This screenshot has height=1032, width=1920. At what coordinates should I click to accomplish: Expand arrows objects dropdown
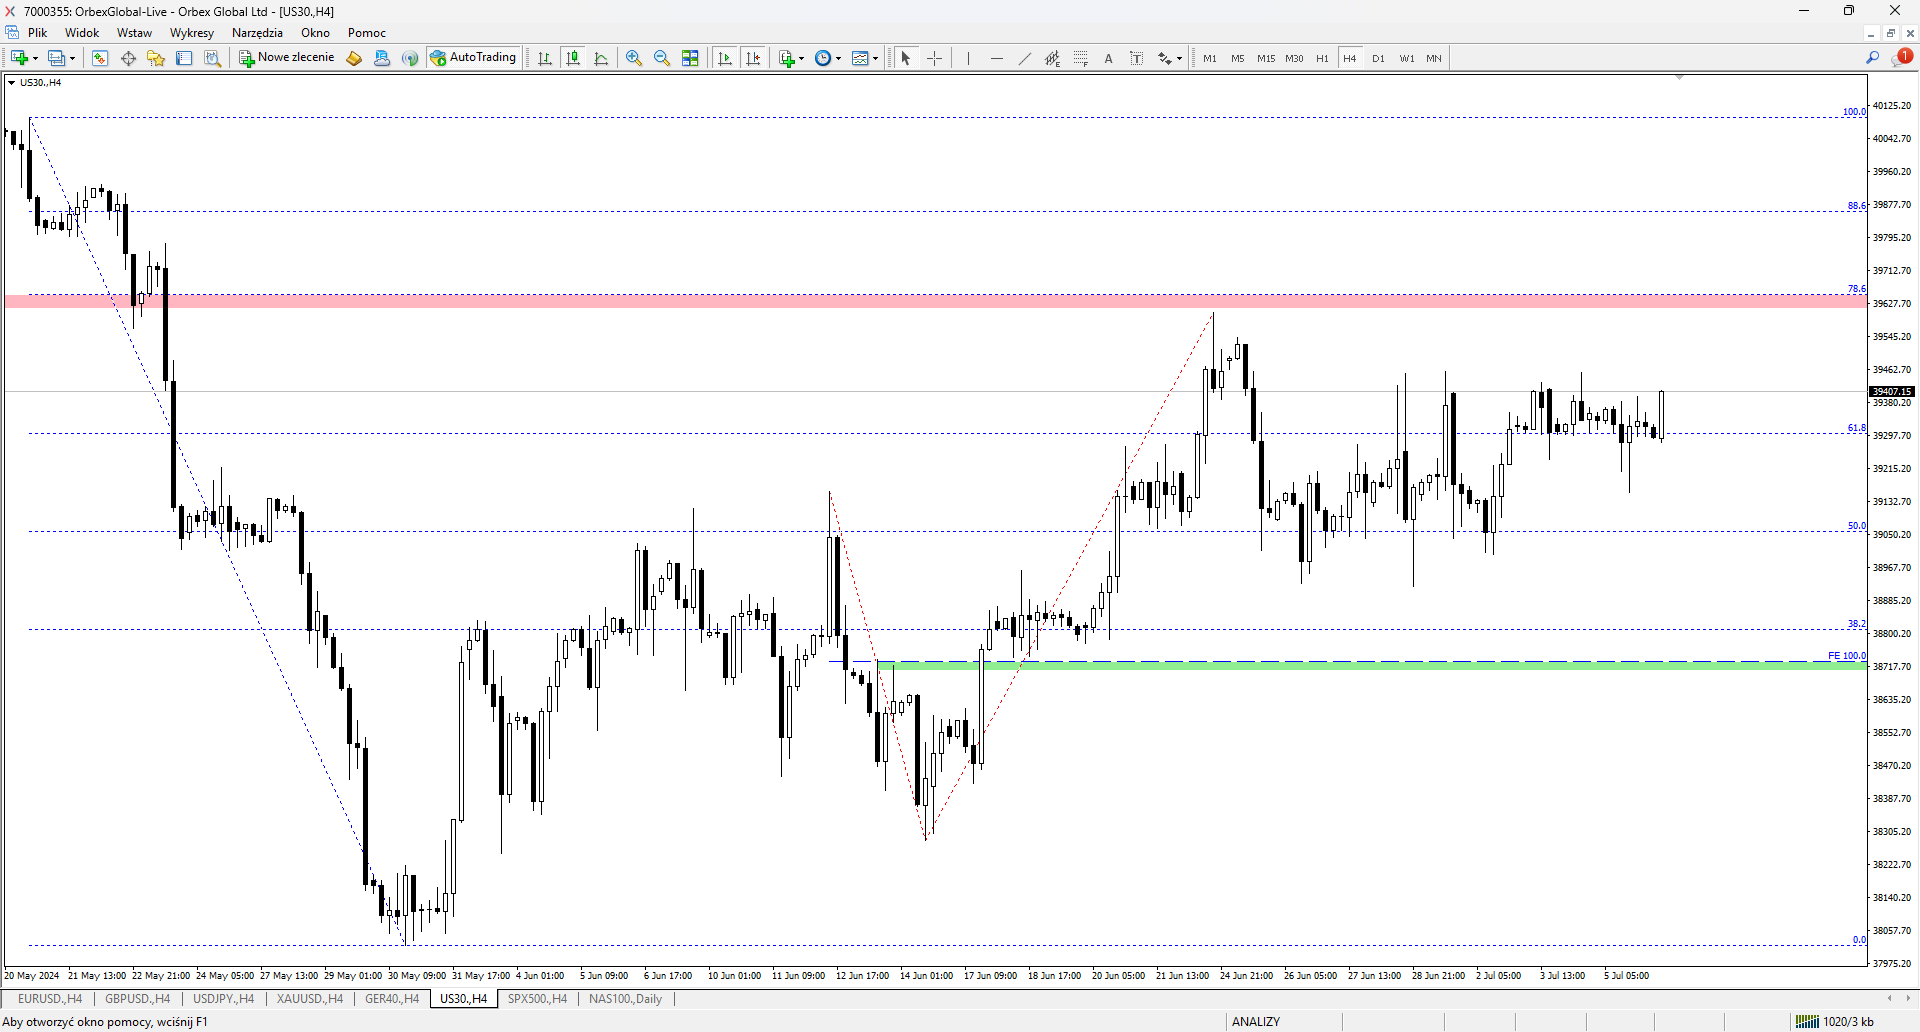pos(1179,58)
